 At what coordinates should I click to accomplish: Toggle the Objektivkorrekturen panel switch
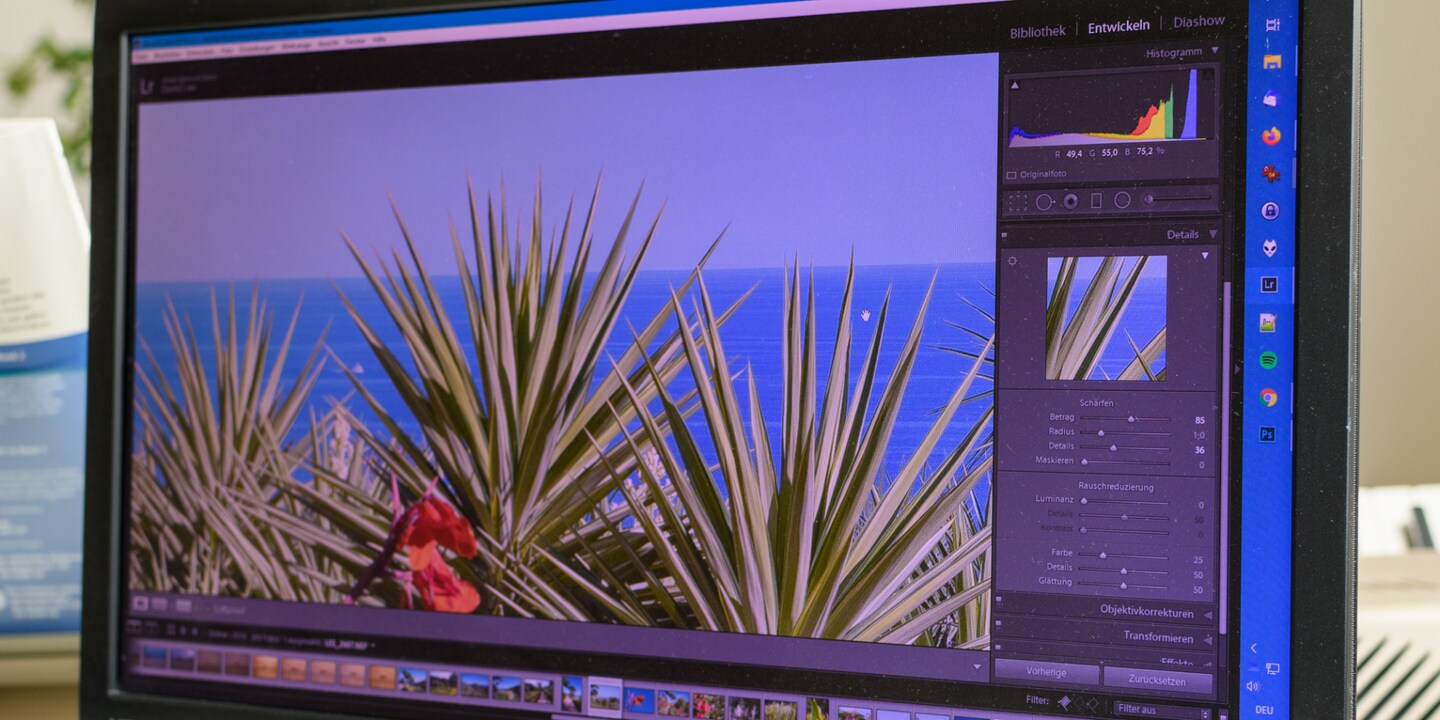[999, 601]
